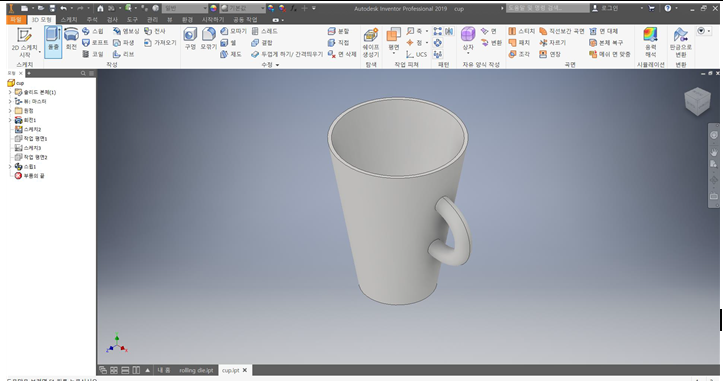The width and height of the screenshot is (723, 381).
Task: Select 부품의 끝 marker in browser
Action: point(30,176)
